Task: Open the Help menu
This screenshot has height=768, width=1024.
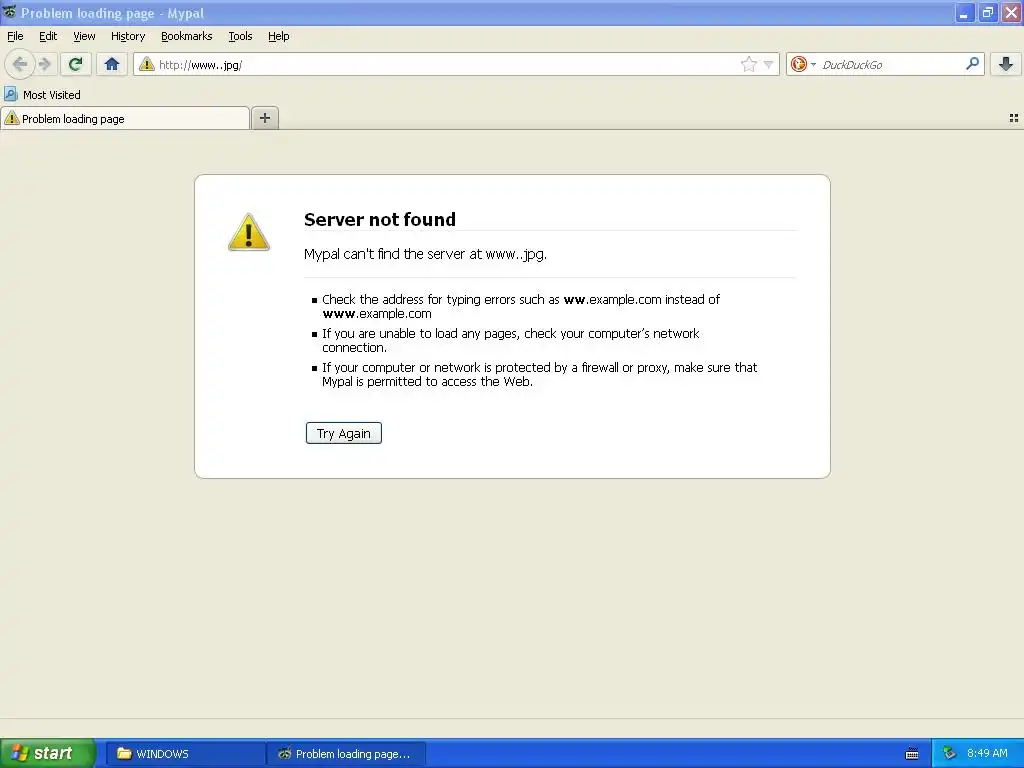Action: click(x=279, y=36)
